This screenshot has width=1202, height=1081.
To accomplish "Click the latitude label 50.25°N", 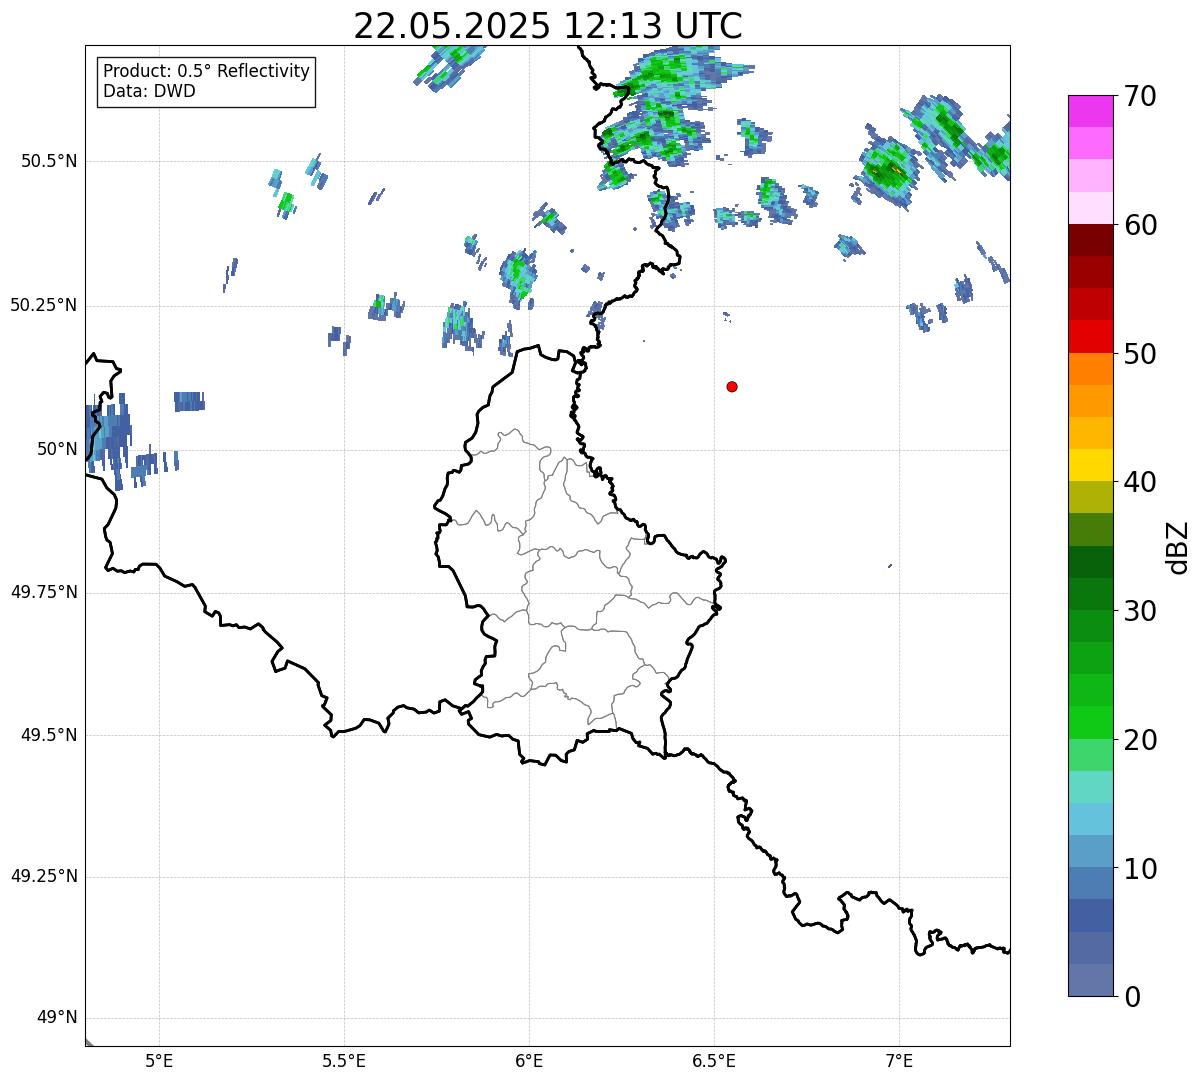I will [x=44, y=305].
